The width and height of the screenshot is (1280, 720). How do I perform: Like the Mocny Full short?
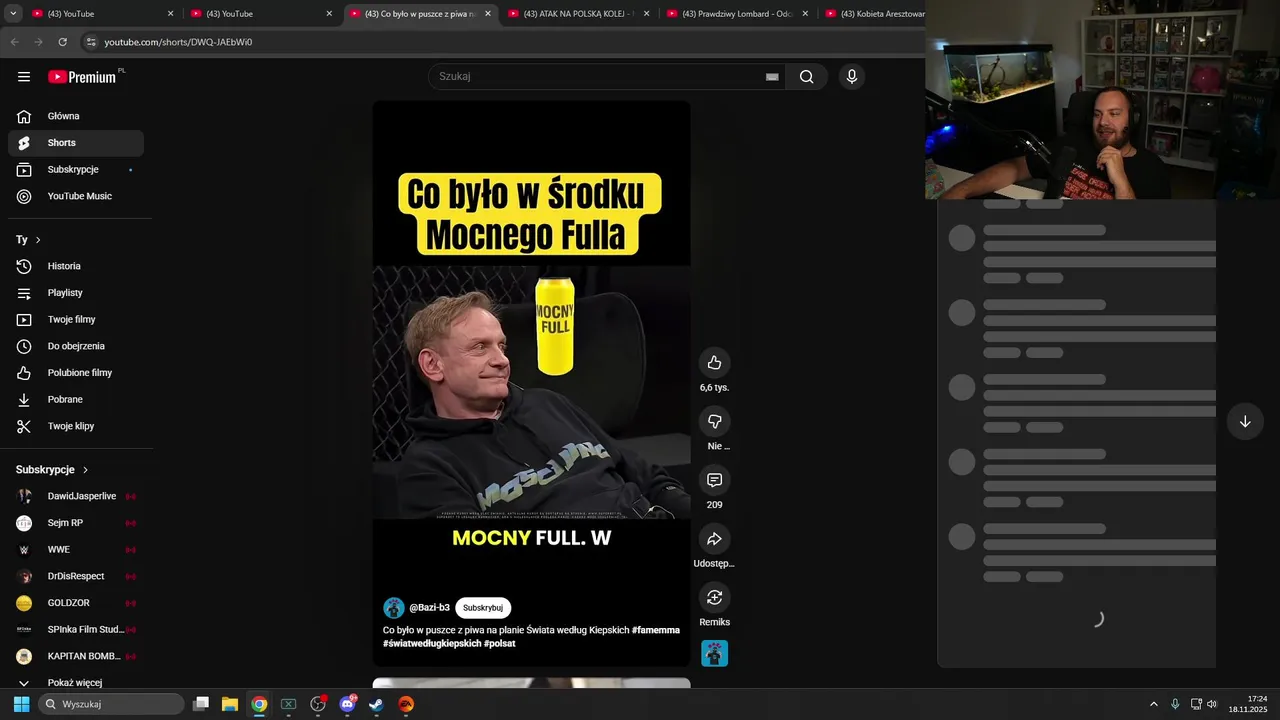[x=714, y=363]
